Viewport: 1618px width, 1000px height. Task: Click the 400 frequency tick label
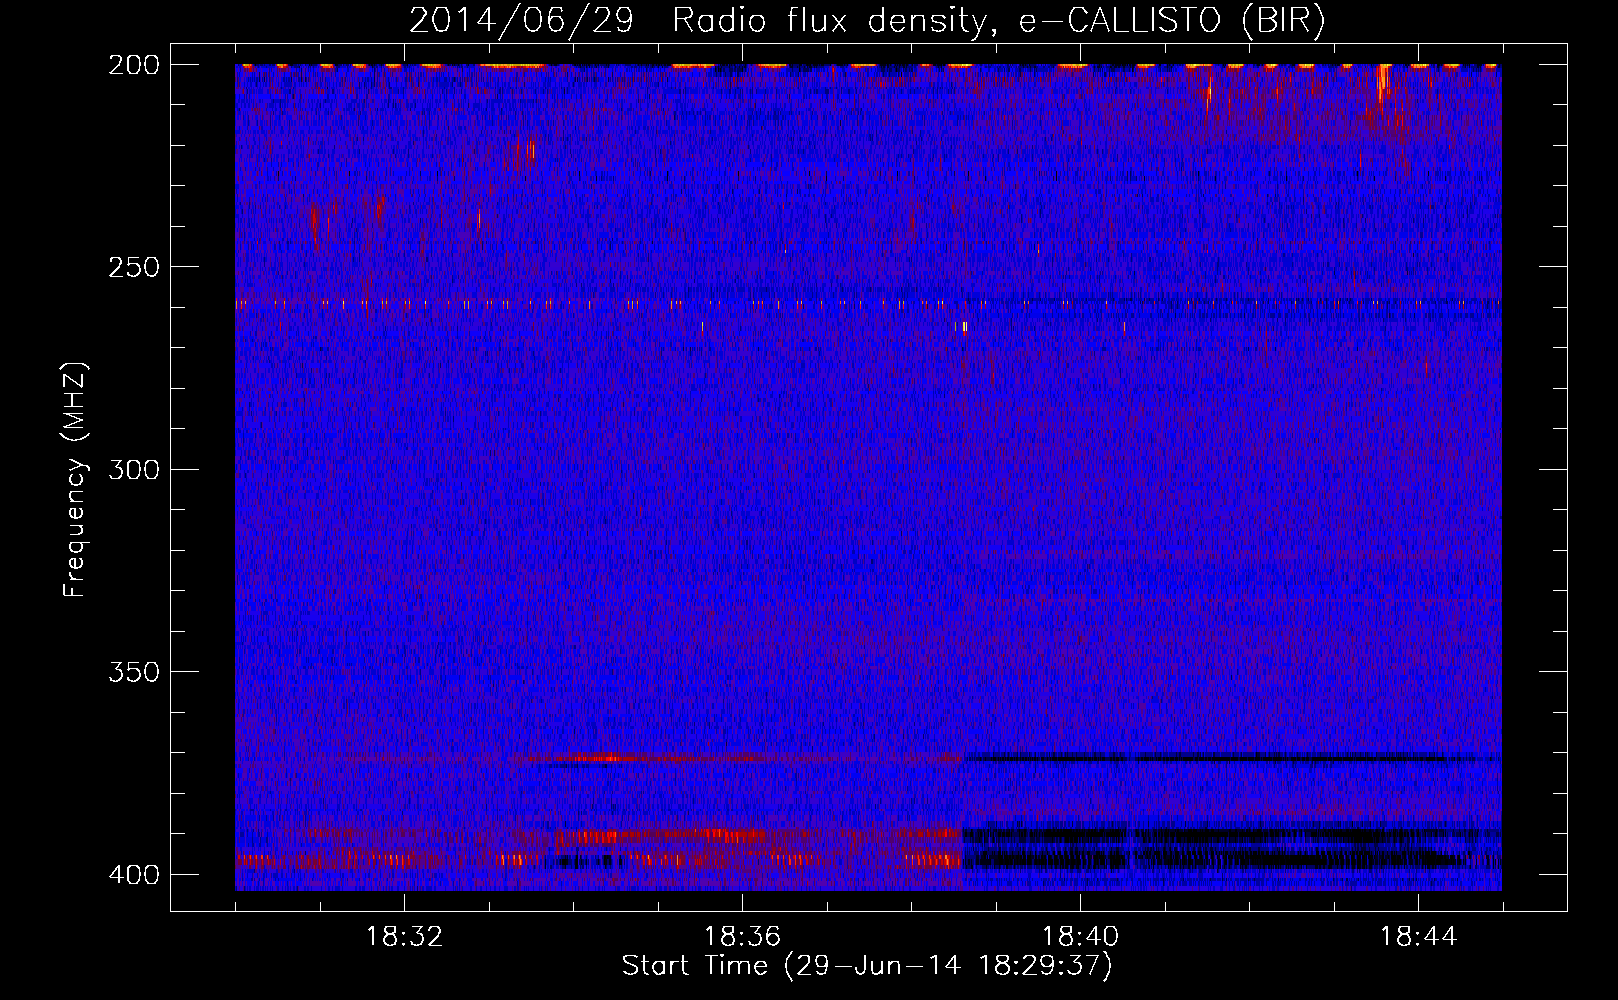pyautogui.click(x=133, y=875)
